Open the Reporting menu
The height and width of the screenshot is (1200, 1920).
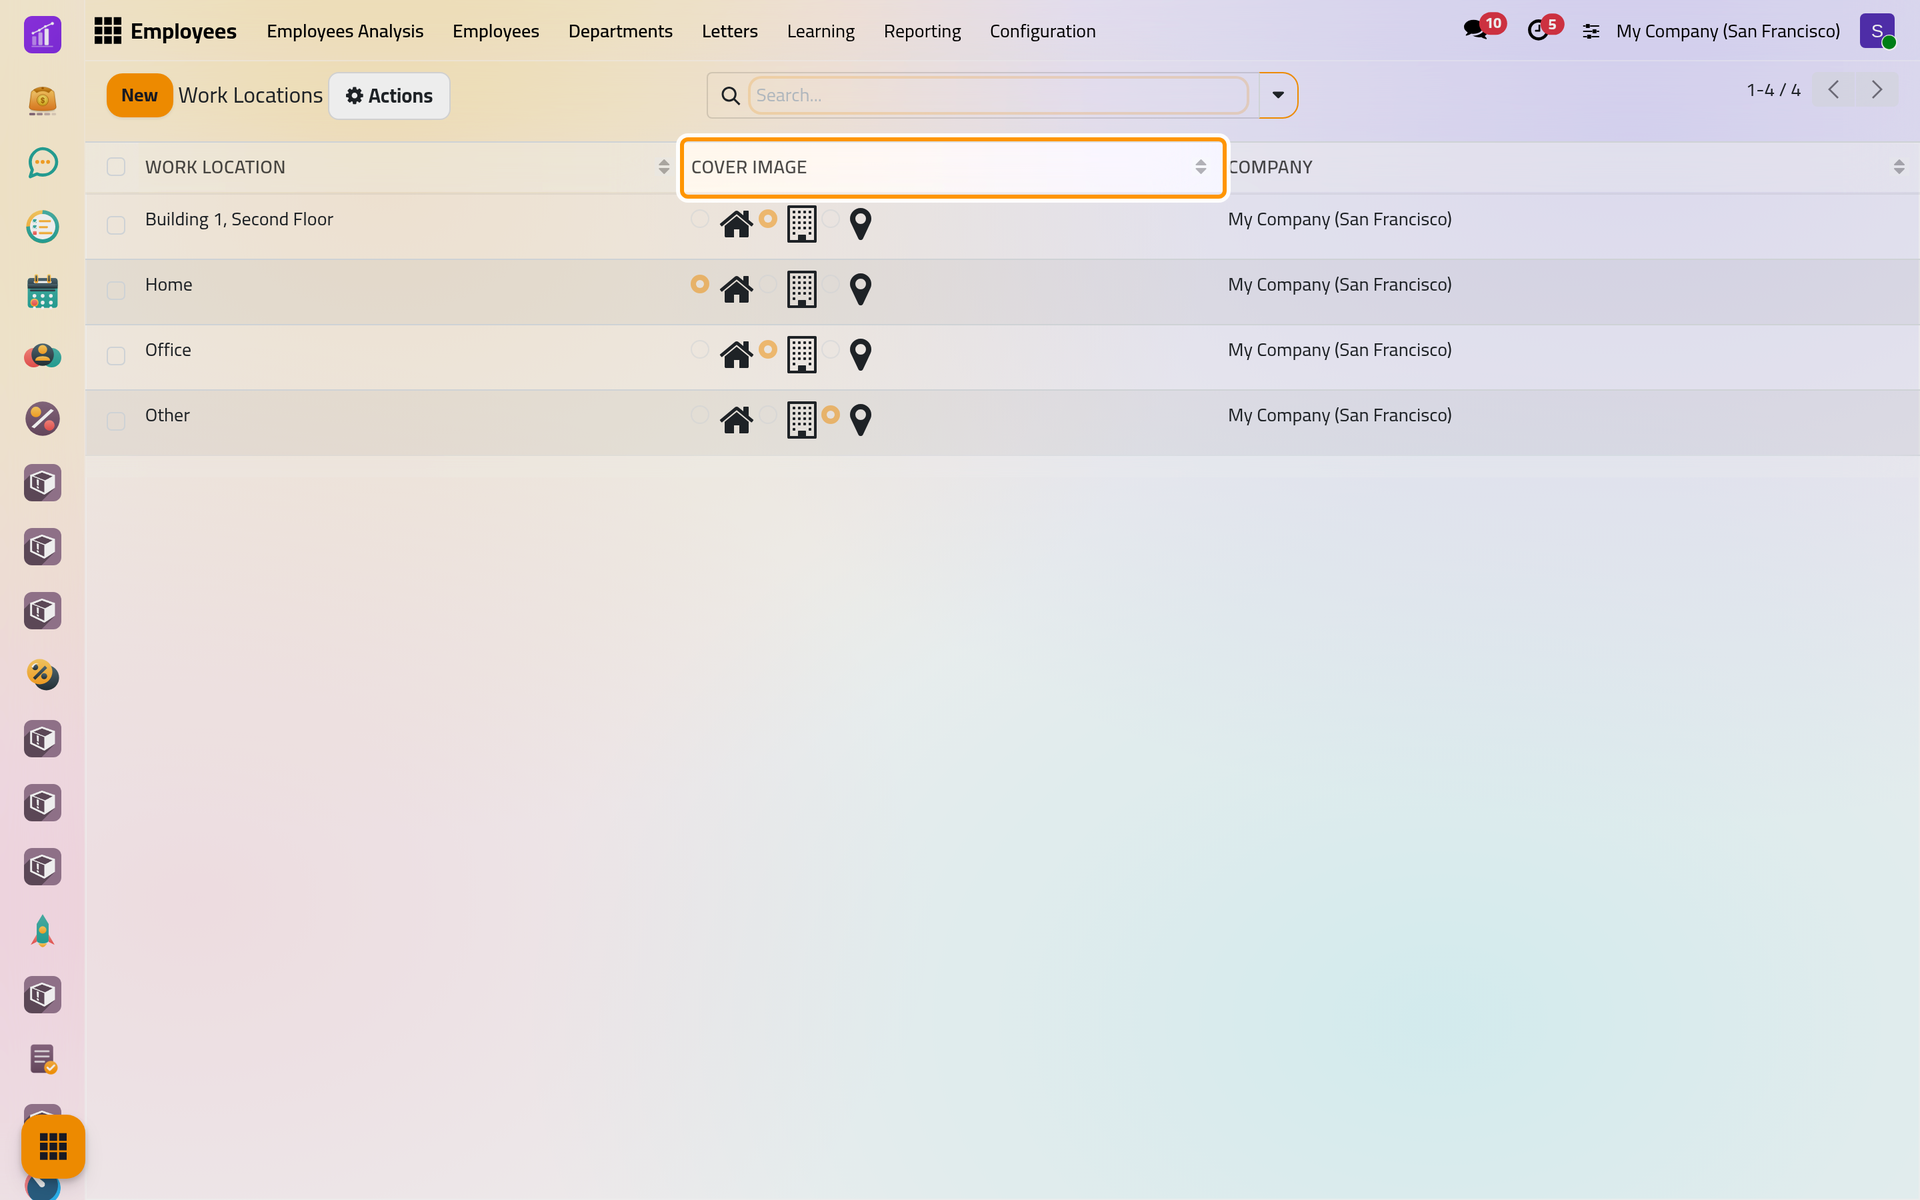coord(922,31)
